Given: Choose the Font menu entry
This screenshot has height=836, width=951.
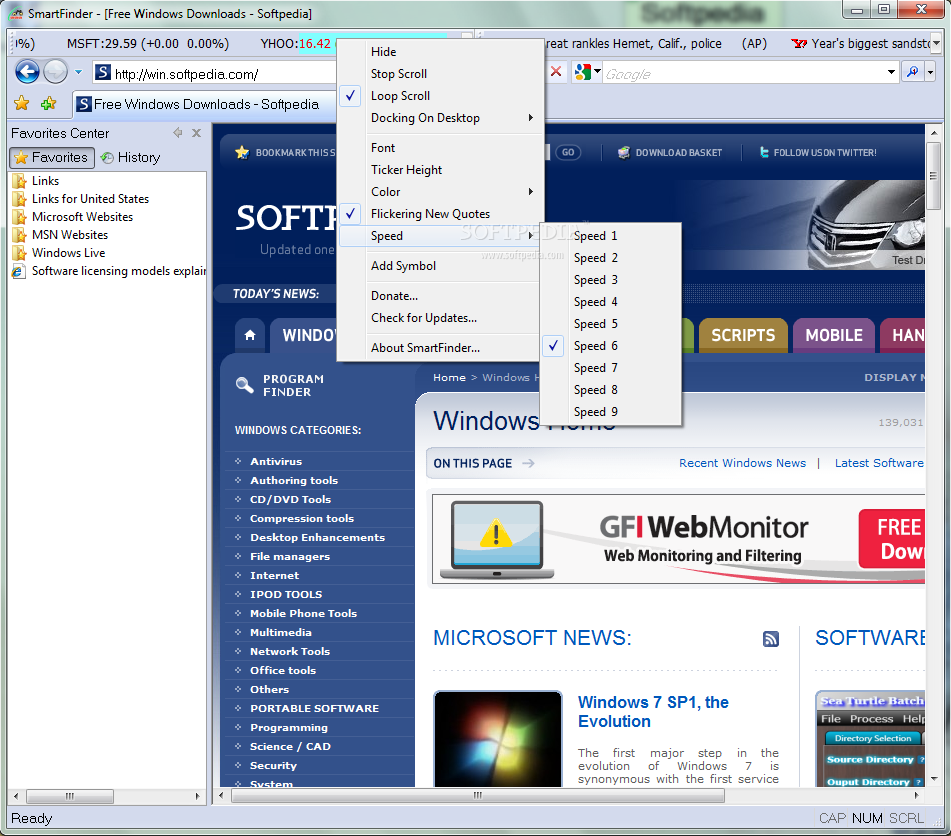Looking at the screenshot, I should pos(441,148).
